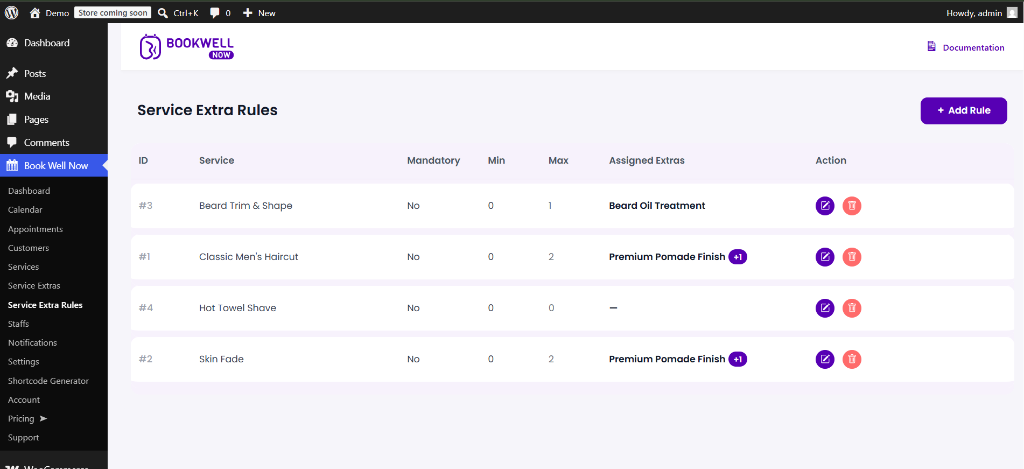Viewport: 1024px width, 469px height.
Task: Click the Assigned Extras column header
Action: click(x=647, y=160)
